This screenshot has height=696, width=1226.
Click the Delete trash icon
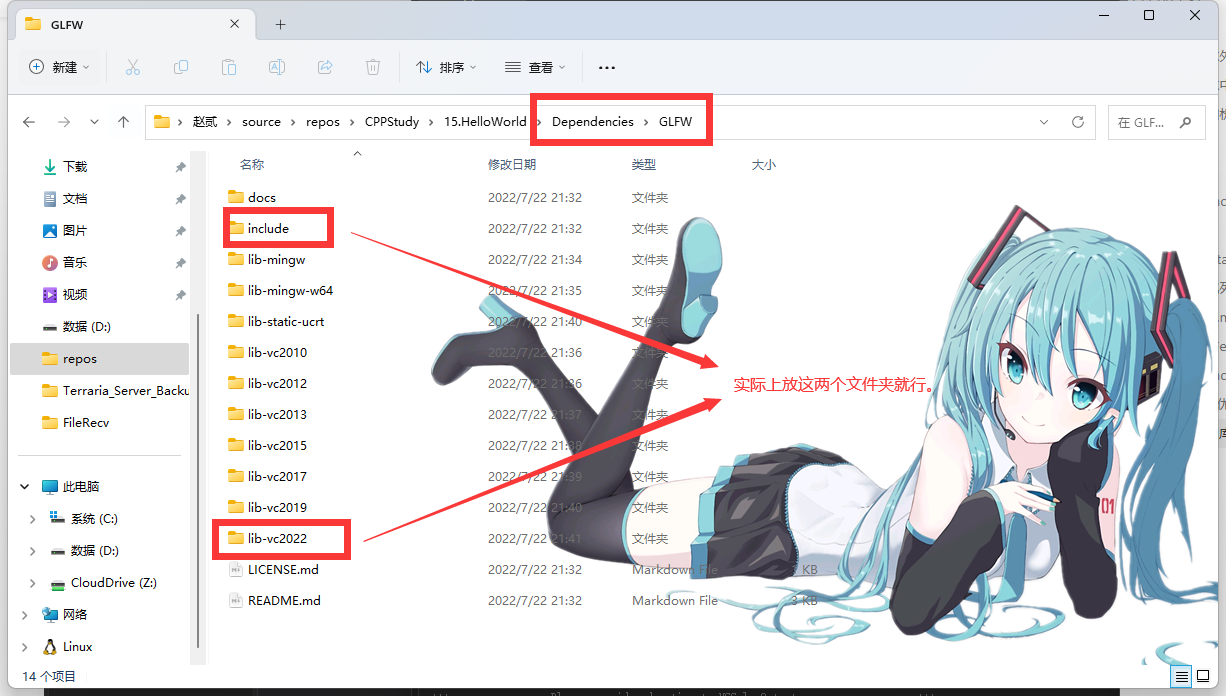click(373, 67)
